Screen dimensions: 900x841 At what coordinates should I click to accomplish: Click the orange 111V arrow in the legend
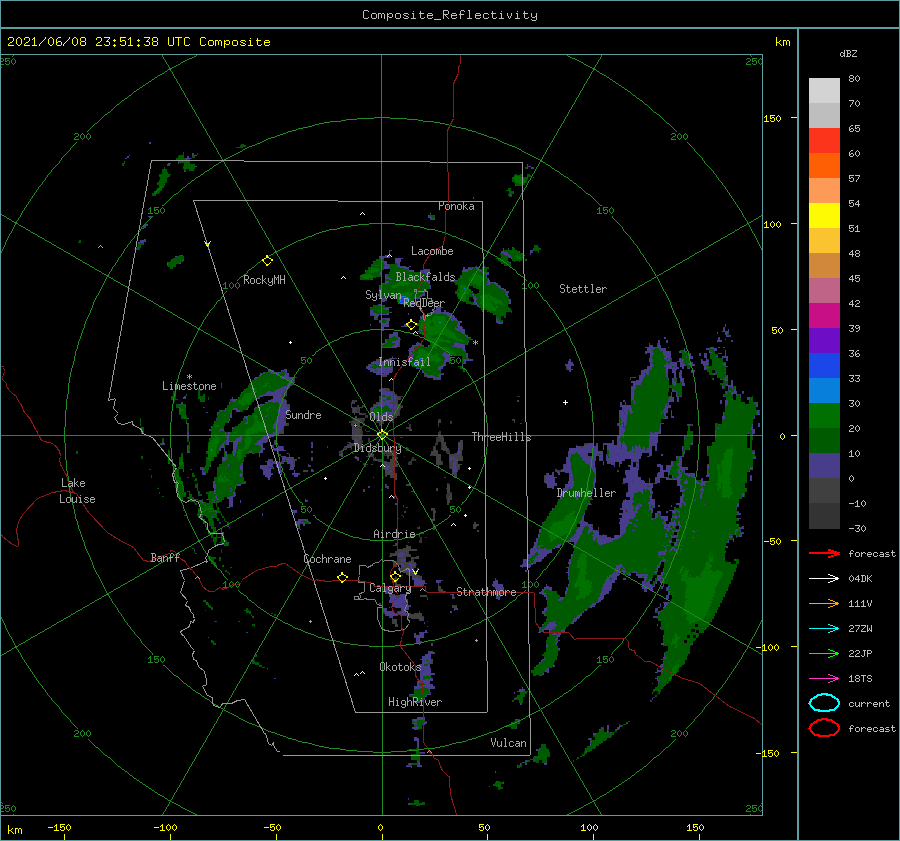[824, 603]
